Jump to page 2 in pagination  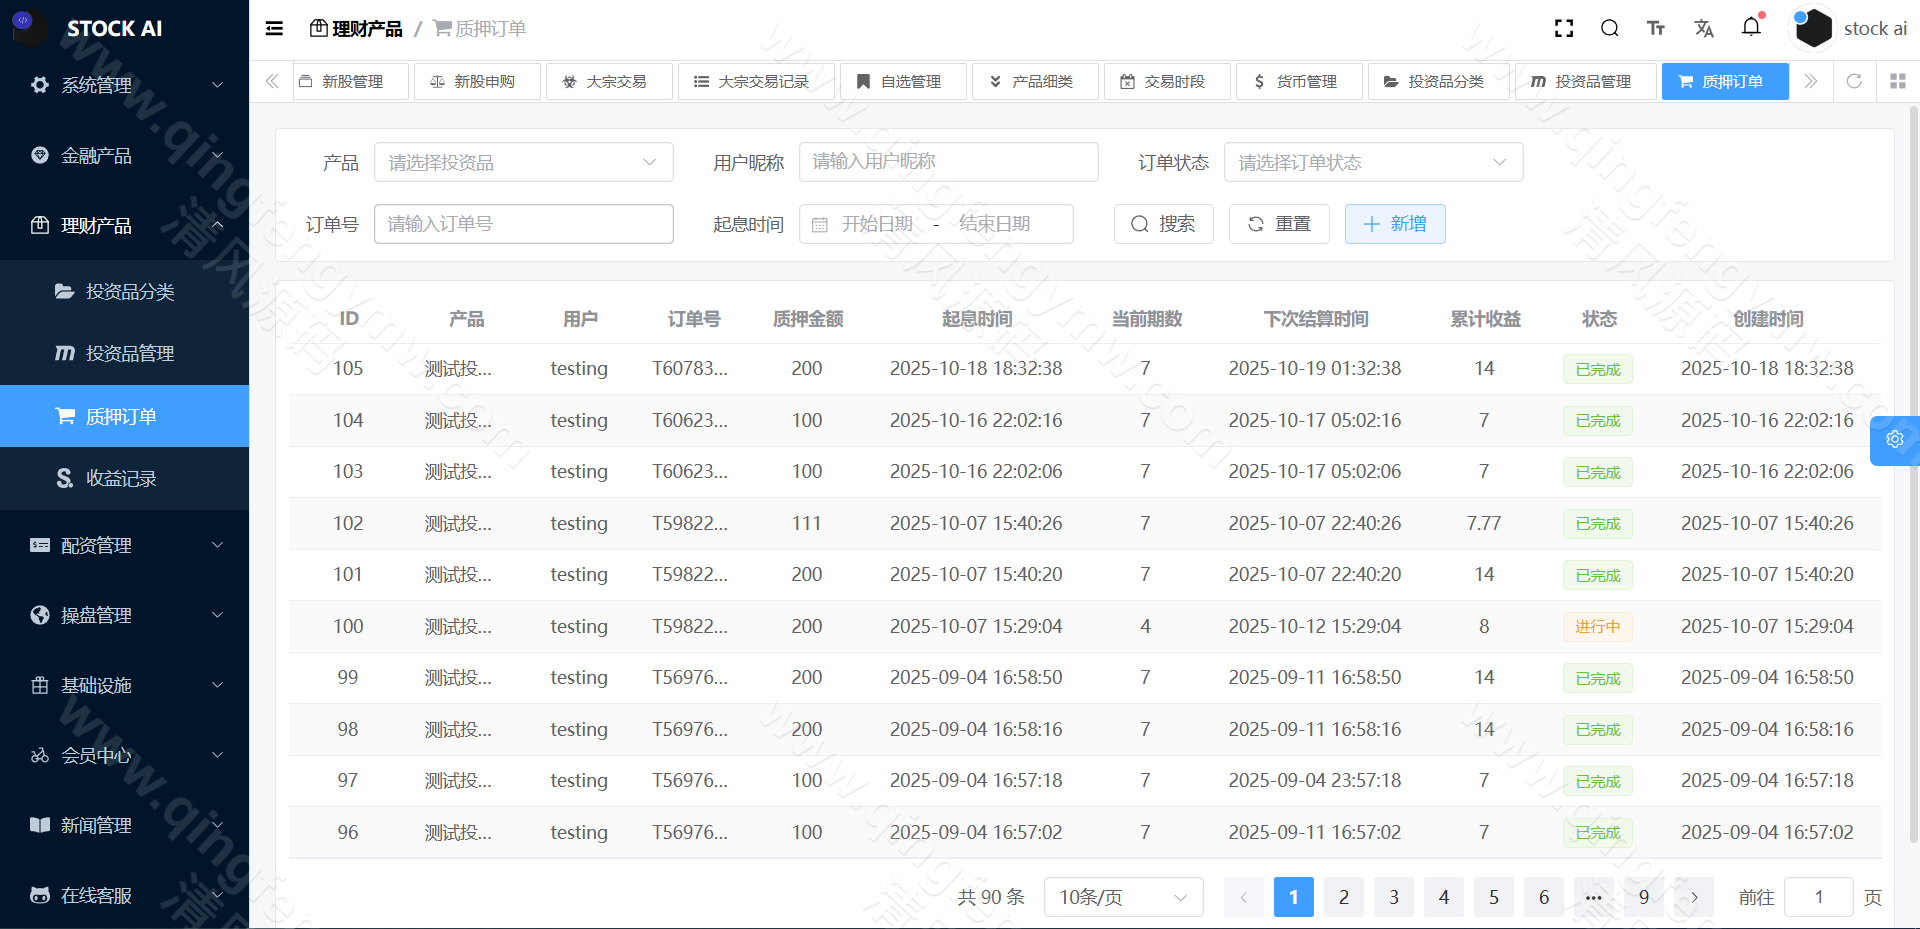1343,897
